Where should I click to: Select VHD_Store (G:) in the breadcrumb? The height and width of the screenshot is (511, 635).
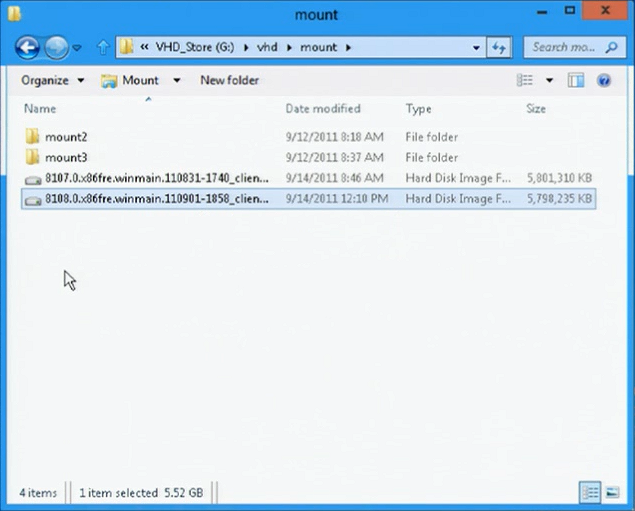tap(195, 47)
